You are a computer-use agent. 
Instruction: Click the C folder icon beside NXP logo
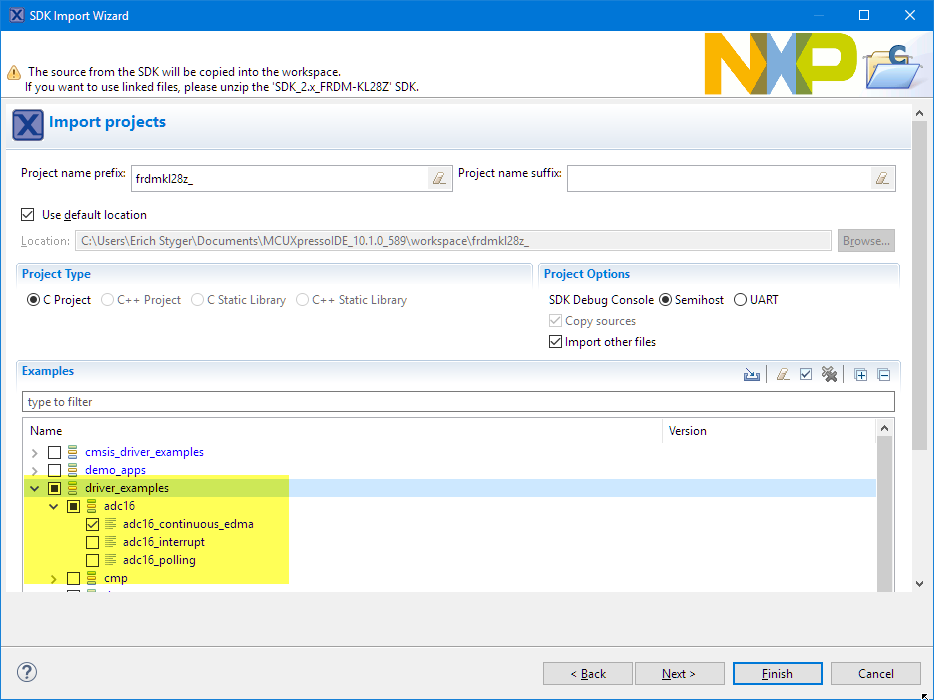point(892,67)
